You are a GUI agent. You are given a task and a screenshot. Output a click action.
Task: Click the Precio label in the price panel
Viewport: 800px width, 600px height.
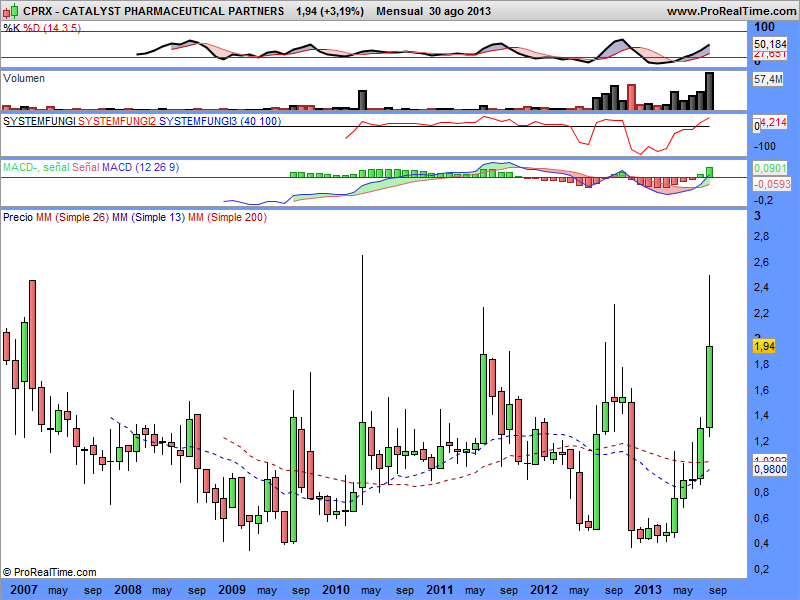[18, 217]
